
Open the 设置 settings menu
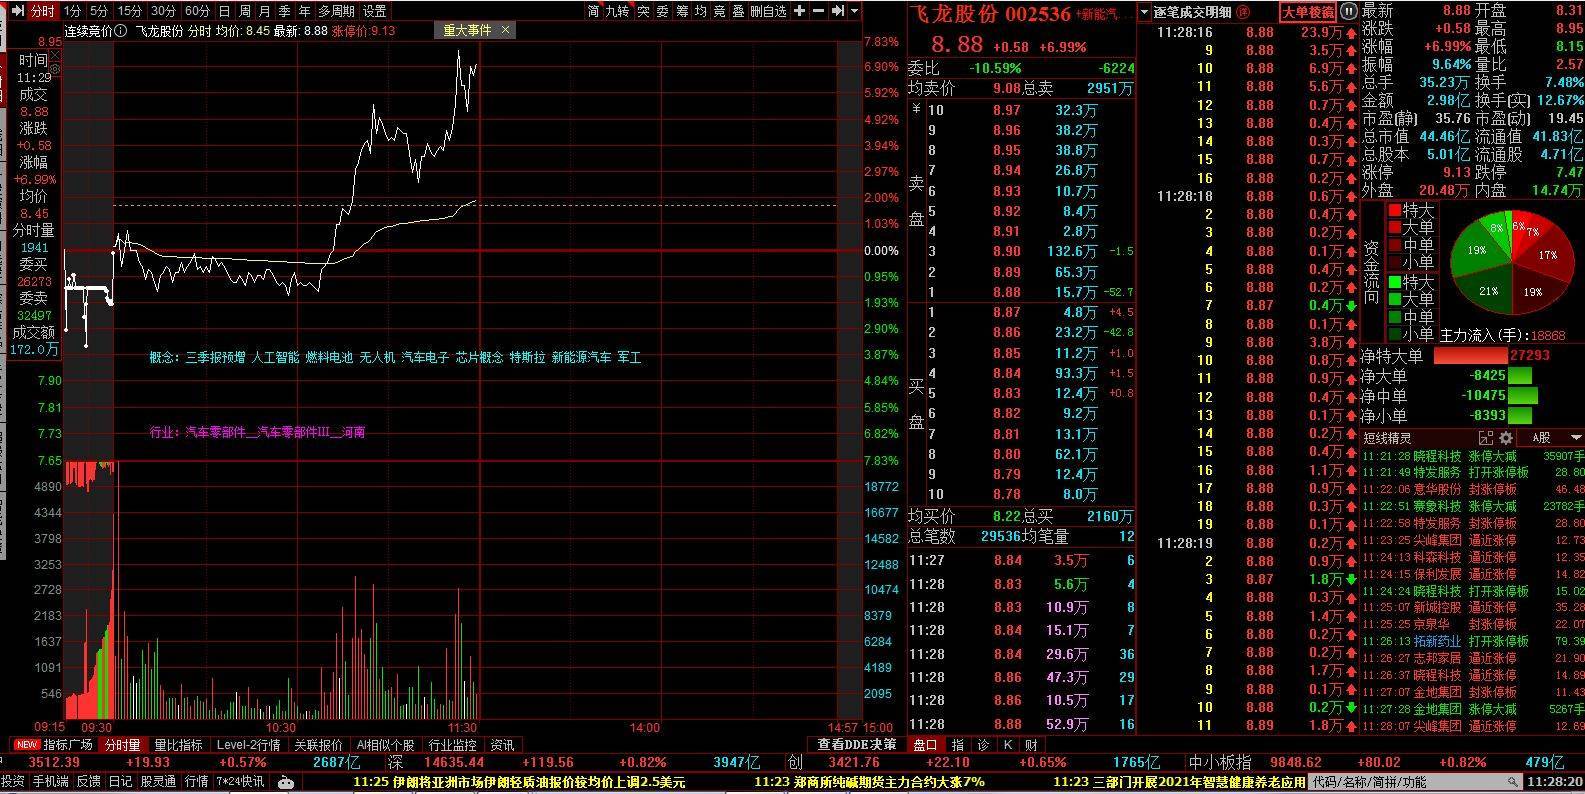(x=375, y=11)
